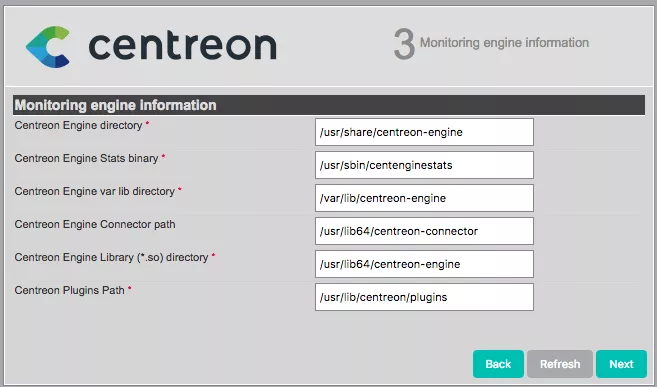Screen dimensions: 657x387
Task: Click the Centreon Engine Connector path label
Action: 95,224
